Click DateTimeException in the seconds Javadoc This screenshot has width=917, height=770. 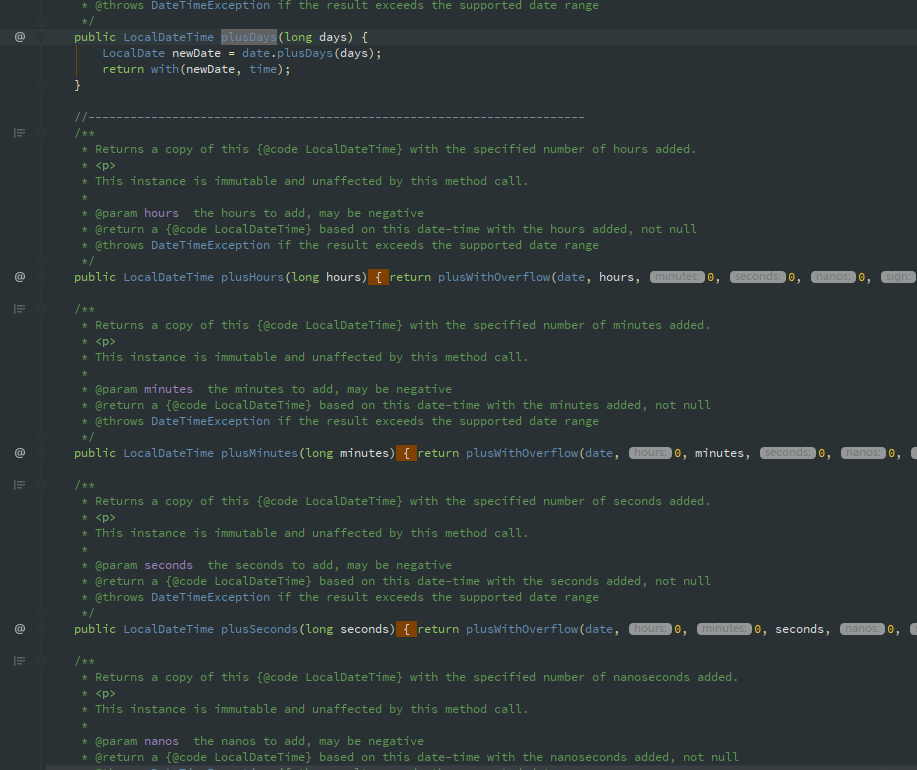tap(211, 598)
